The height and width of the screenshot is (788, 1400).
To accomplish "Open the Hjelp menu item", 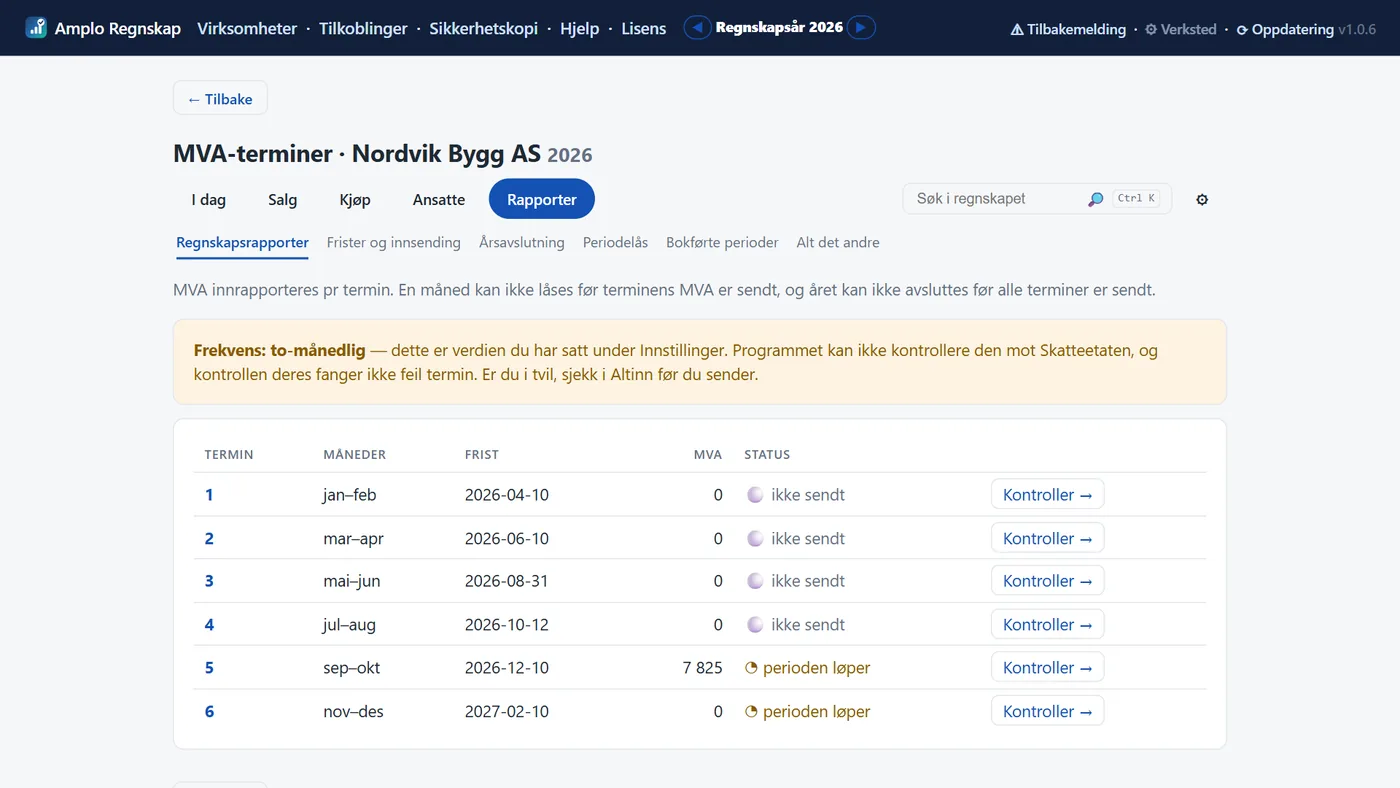I will 579,28.
